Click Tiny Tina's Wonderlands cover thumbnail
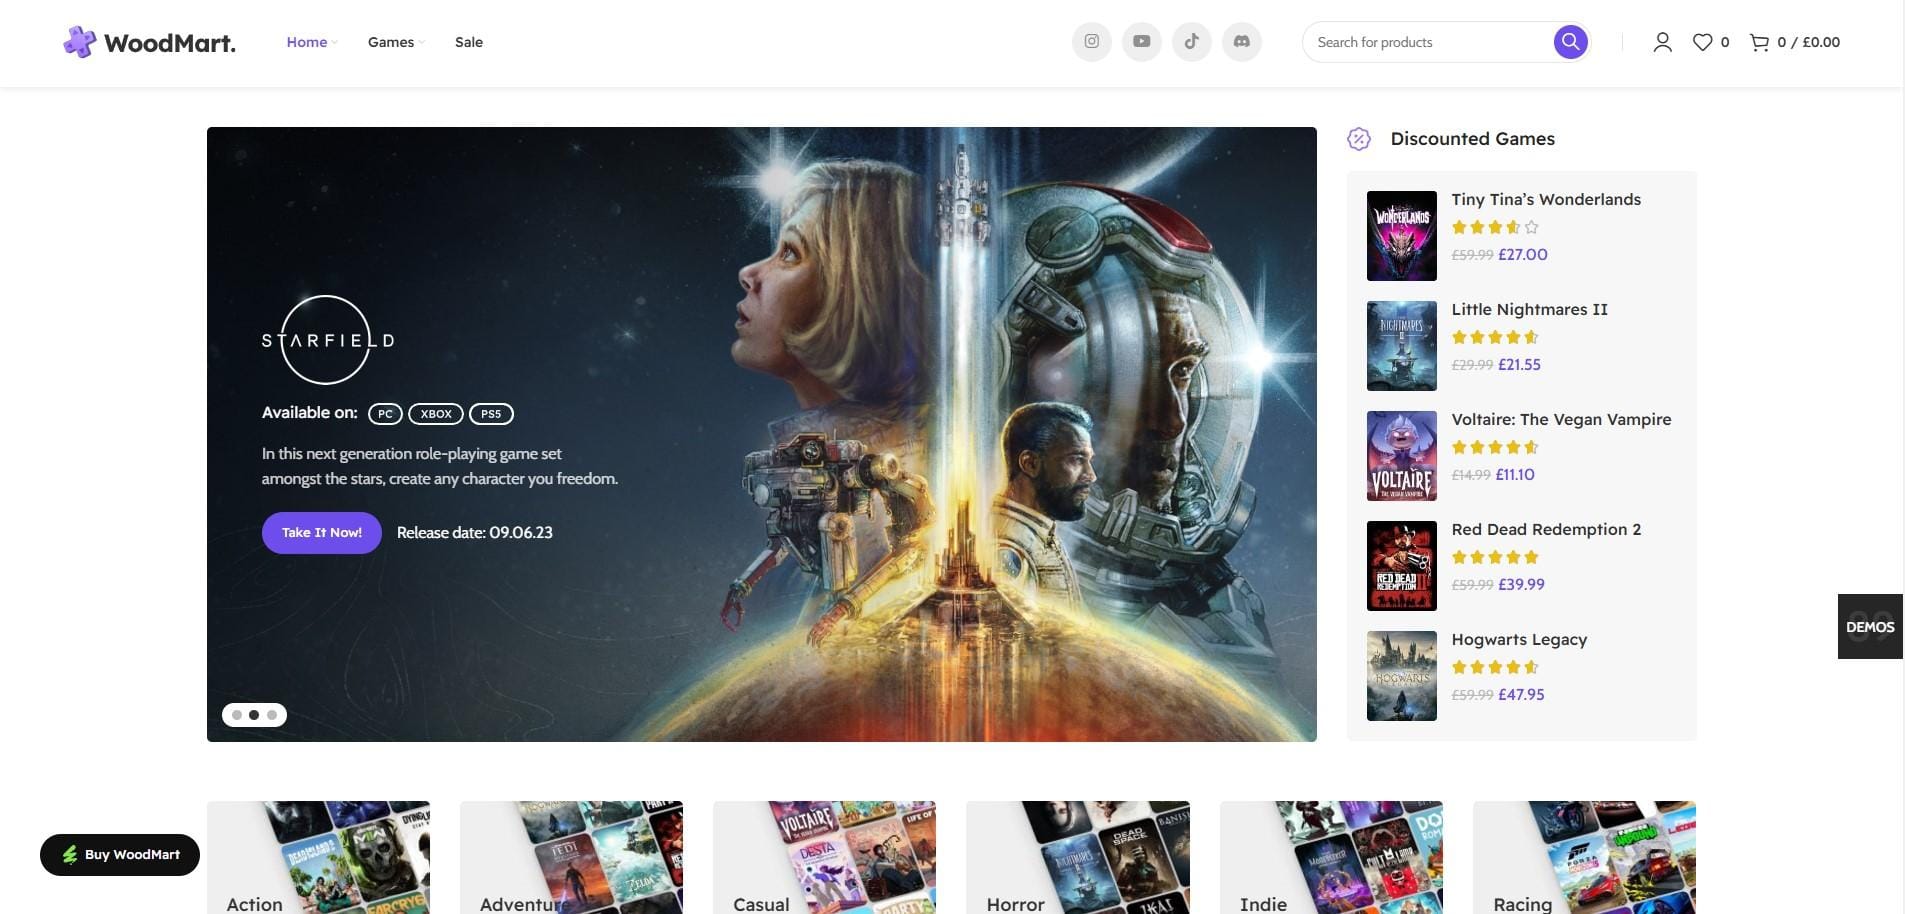 [x=1402, y=236]
